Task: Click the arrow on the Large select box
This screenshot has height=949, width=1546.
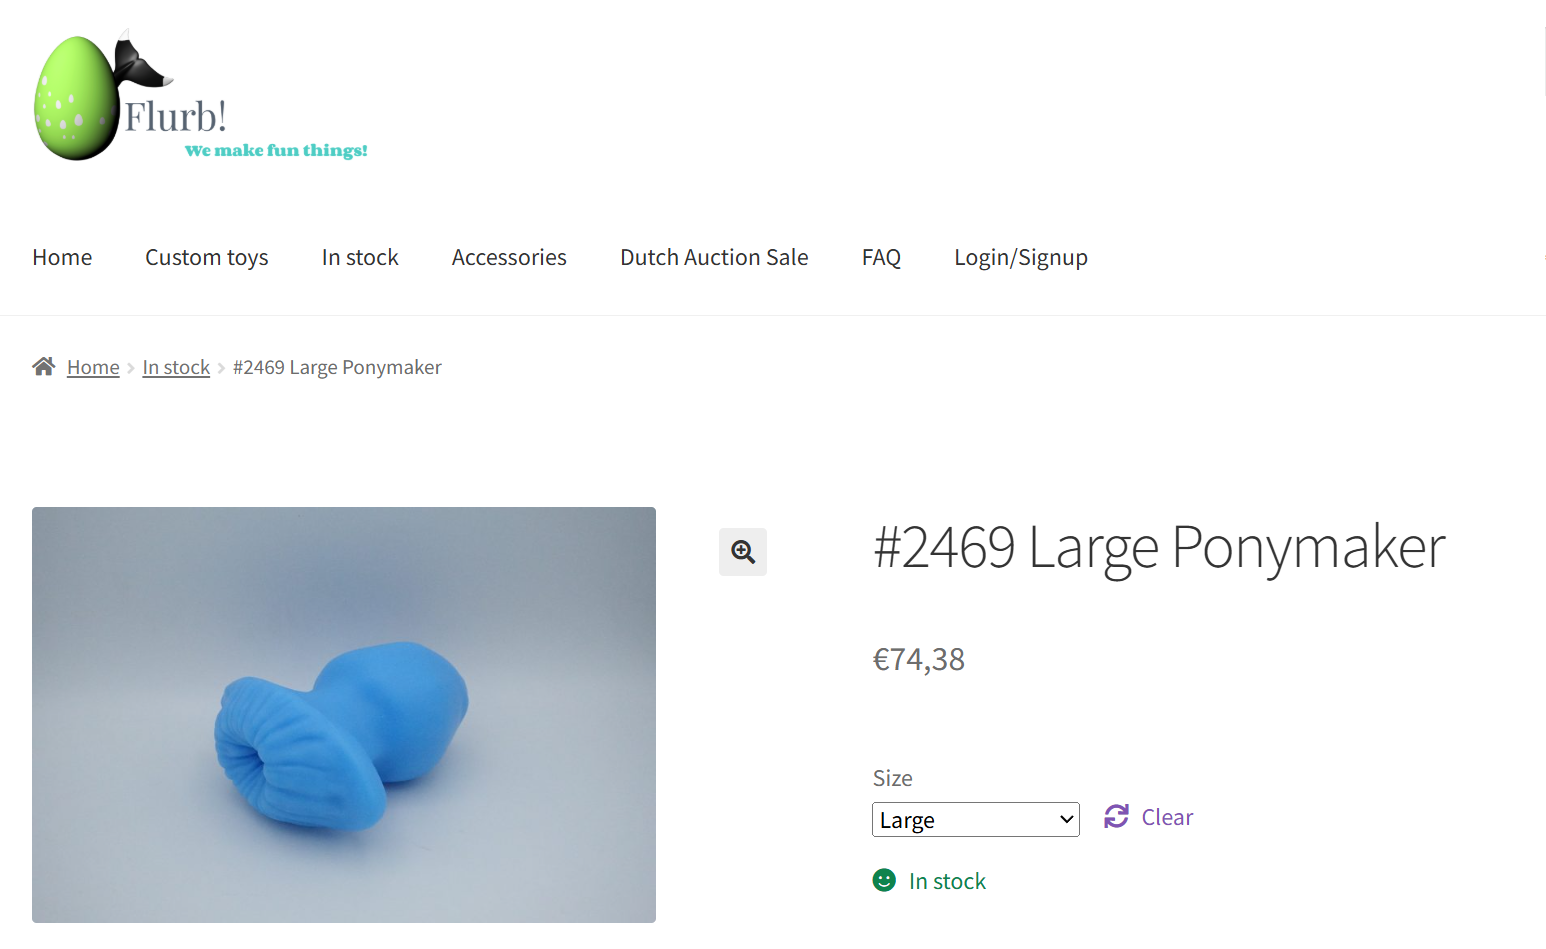Action: click(1066, 820)
